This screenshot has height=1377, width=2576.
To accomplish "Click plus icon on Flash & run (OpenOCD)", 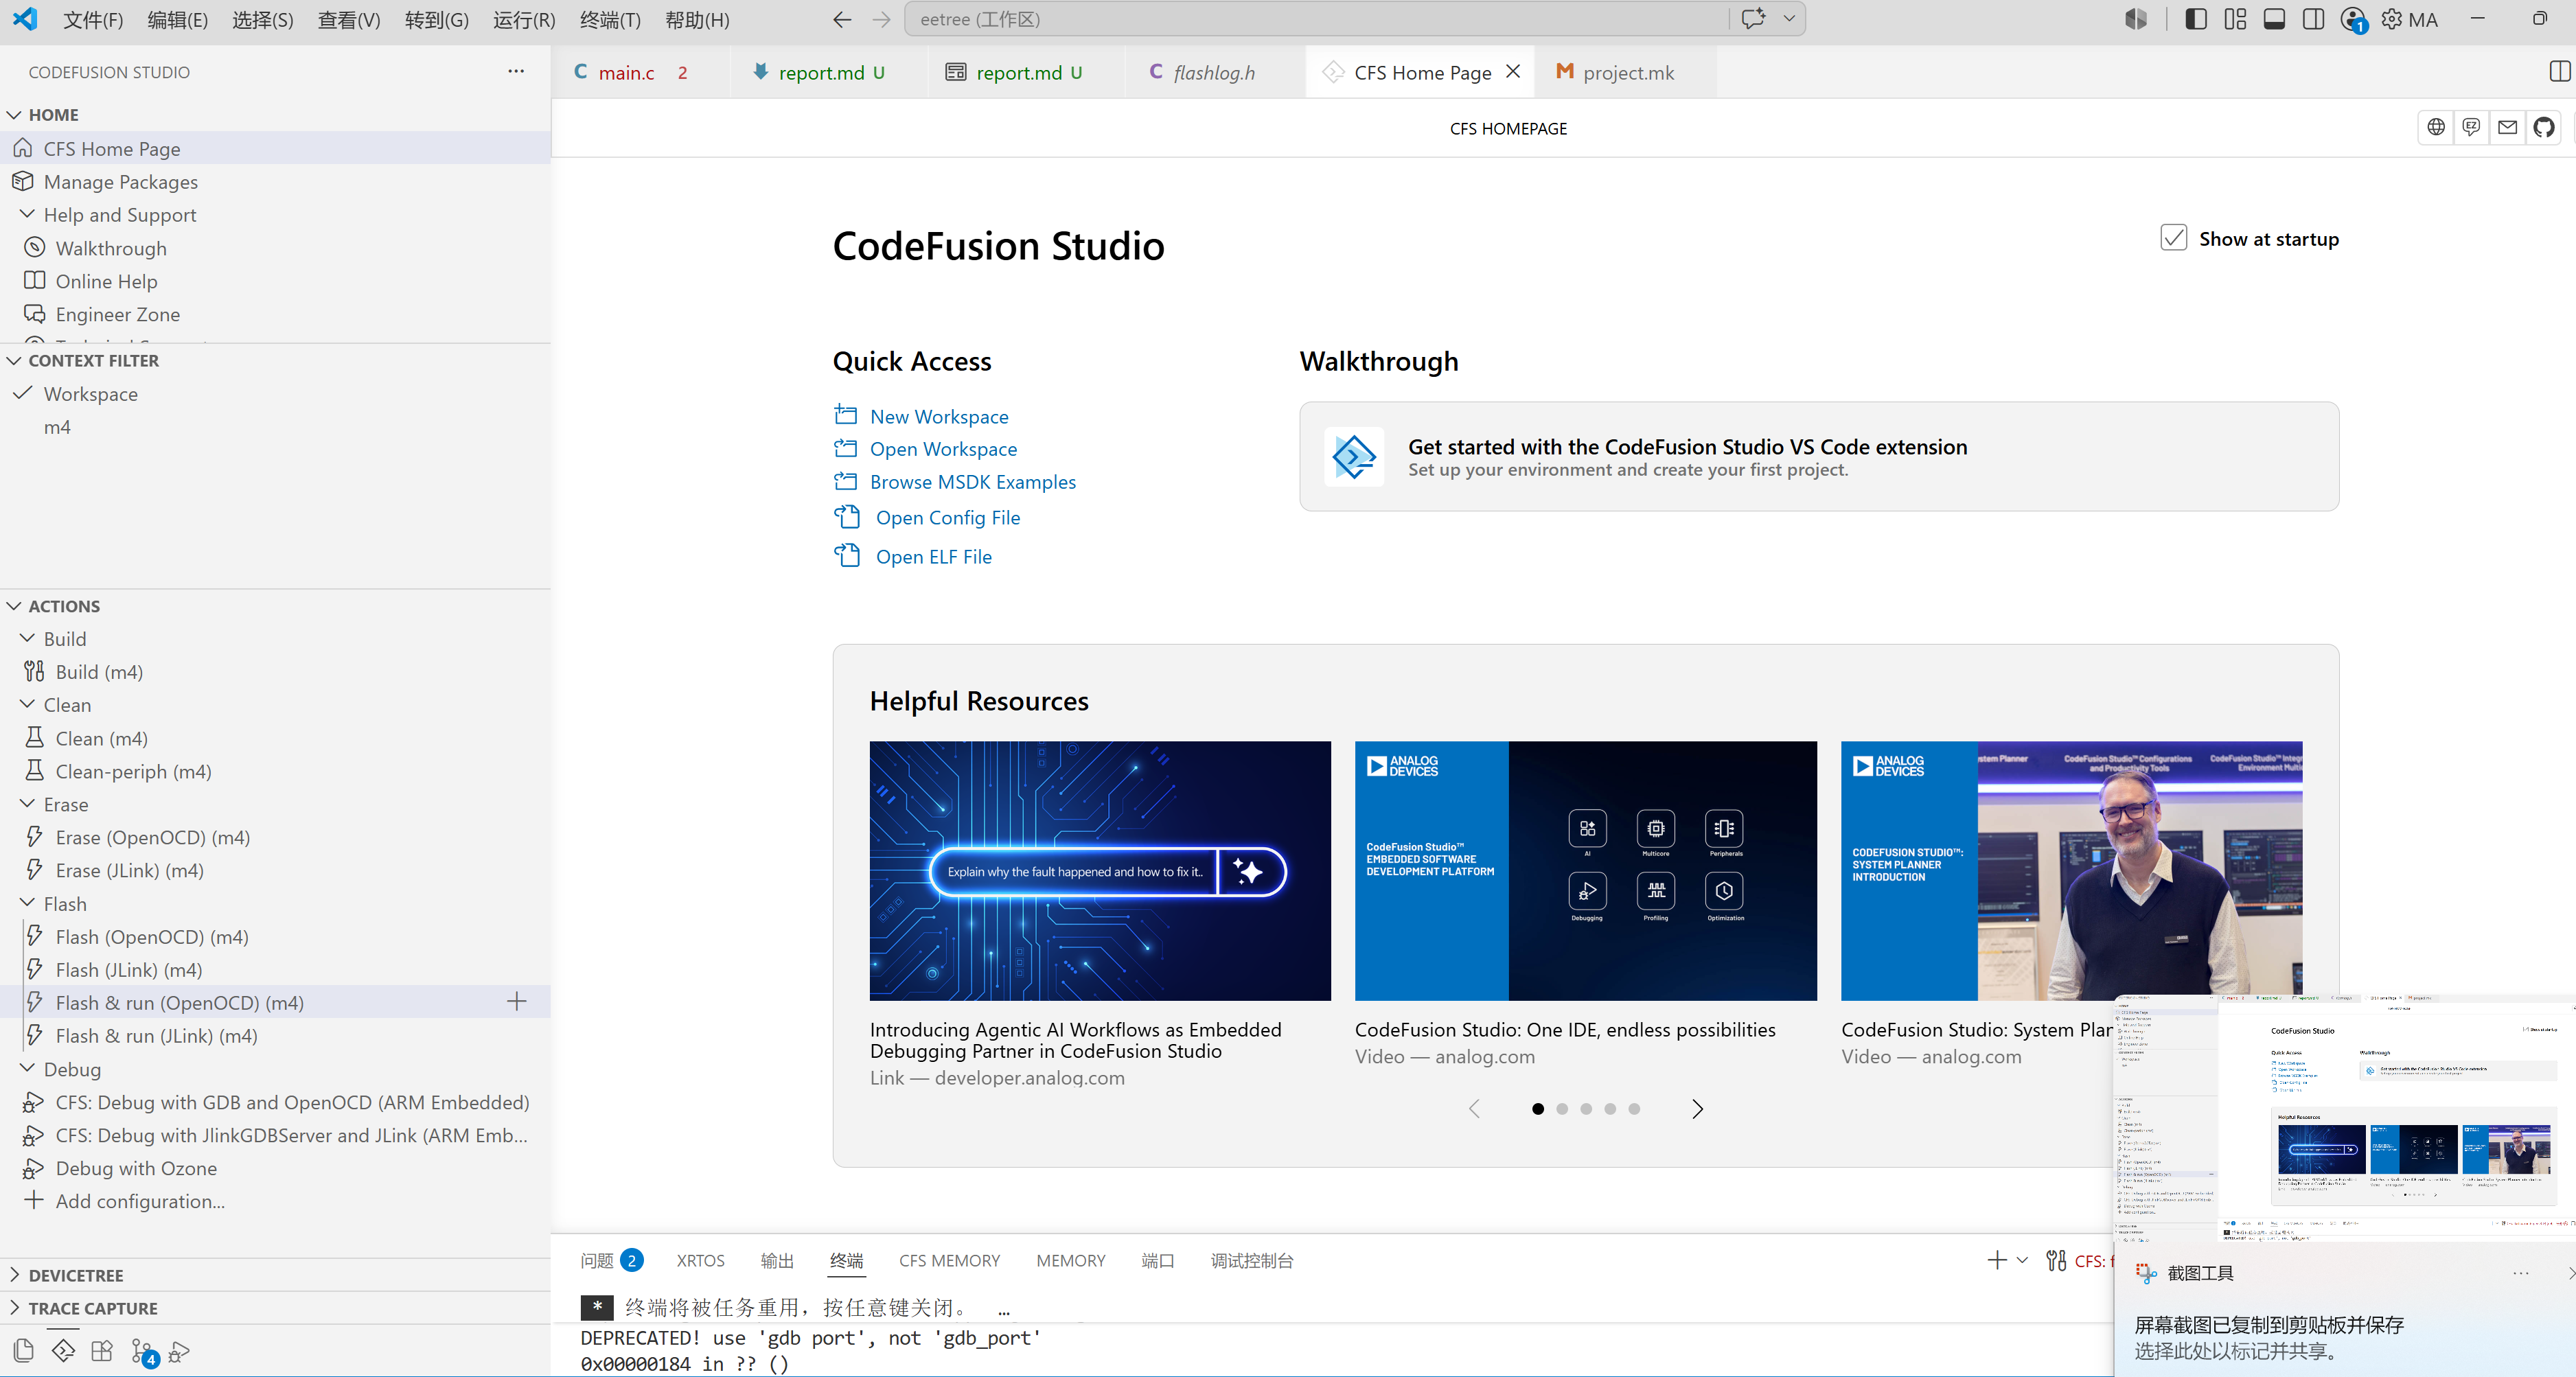I will point(516,1002).
